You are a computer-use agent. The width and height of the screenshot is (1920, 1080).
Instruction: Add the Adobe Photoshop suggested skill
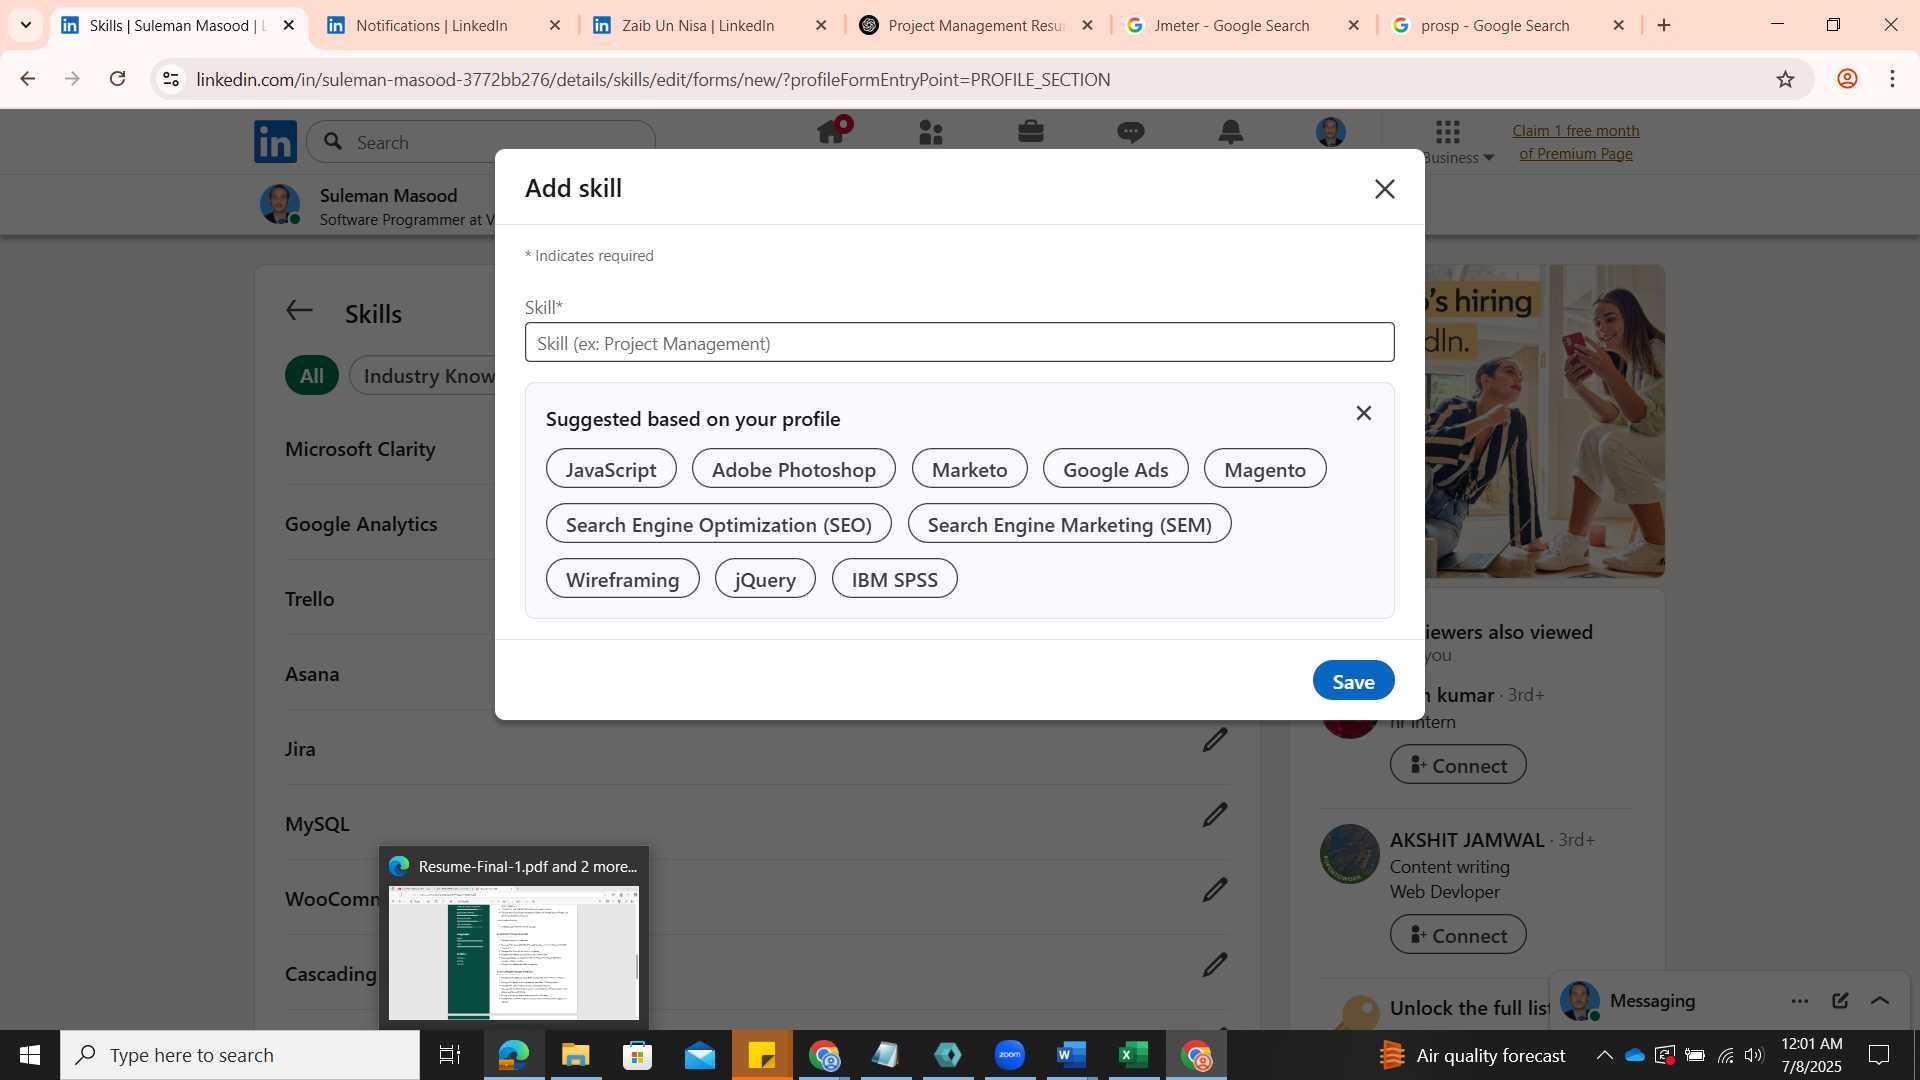(x=793, y=469)
